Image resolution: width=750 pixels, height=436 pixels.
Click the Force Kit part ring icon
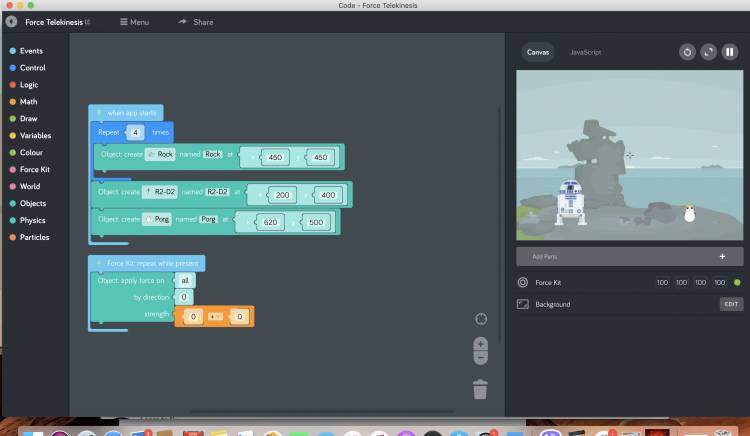click(523, 283)
